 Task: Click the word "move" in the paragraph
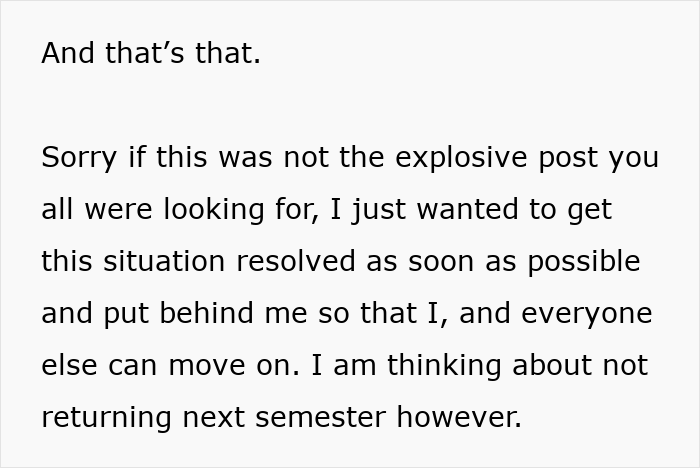(x=205, y=366)
